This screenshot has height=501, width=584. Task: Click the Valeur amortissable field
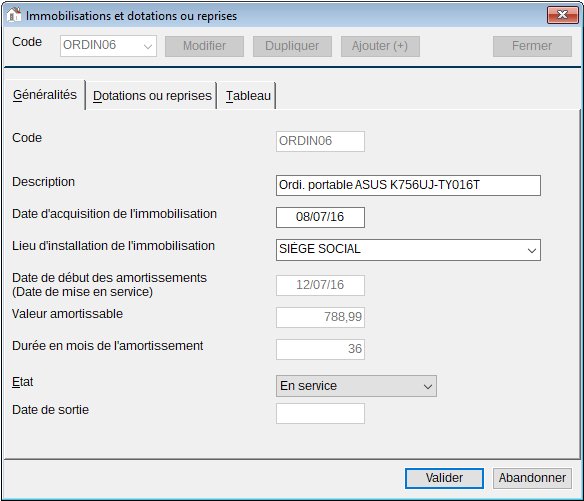click(x=320, y=317)
